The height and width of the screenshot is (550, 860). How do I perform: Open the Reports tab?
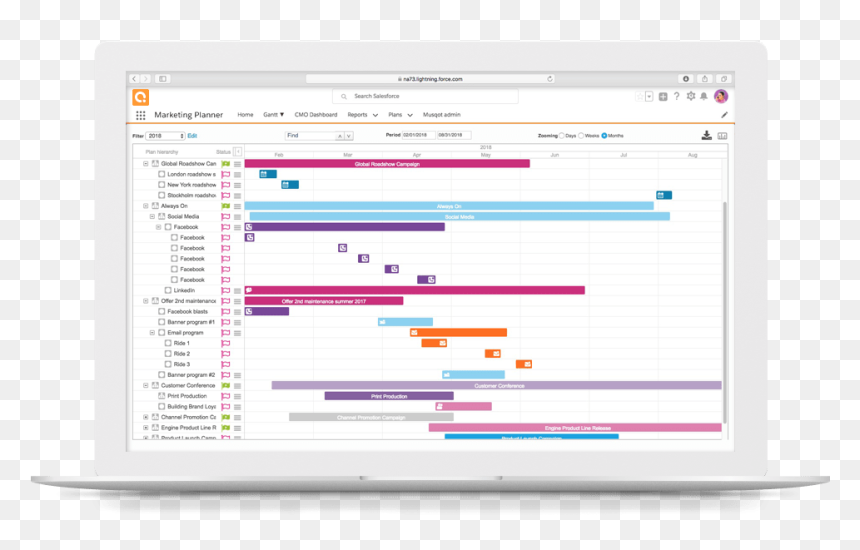(357, 115)
